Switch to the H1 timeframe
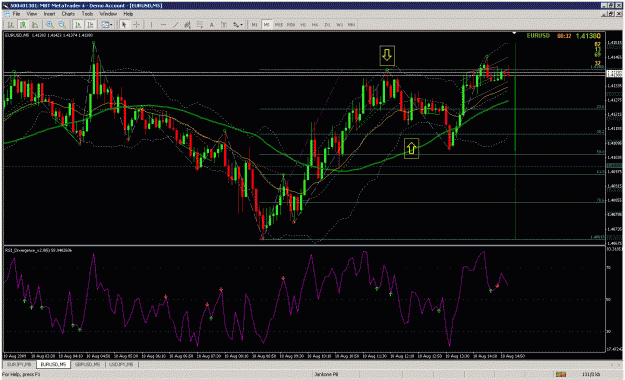 click(303, 25)
